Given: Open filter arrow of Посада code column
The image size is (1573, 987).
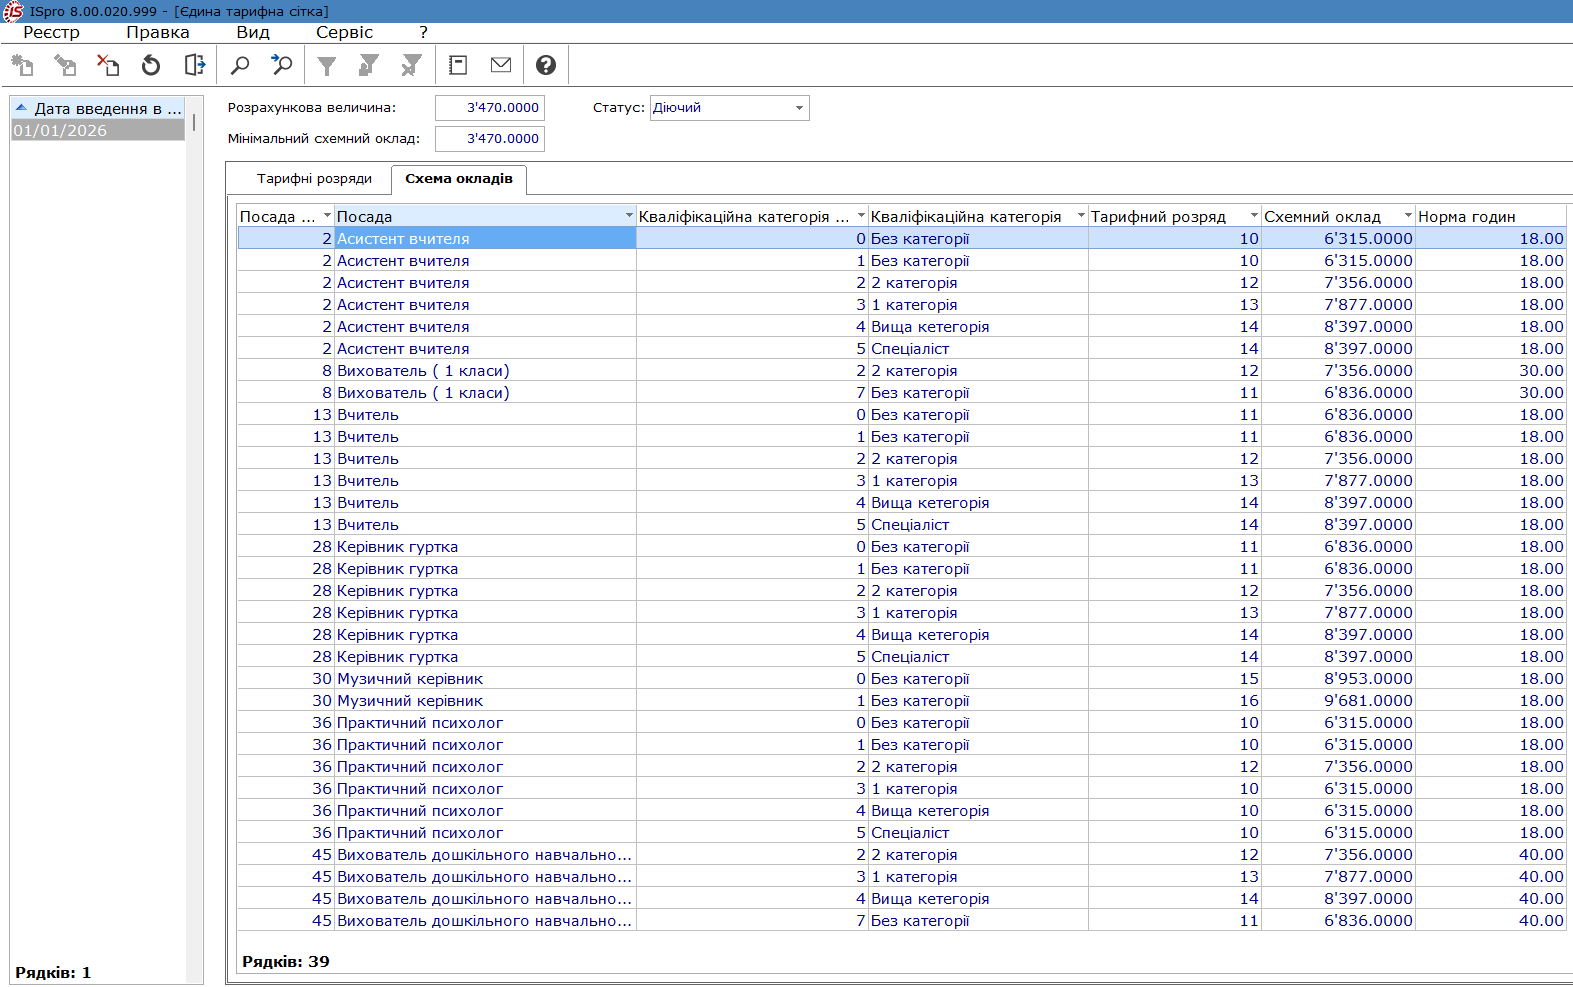Looking at the screenshot, I should click(x=327, y=216).
